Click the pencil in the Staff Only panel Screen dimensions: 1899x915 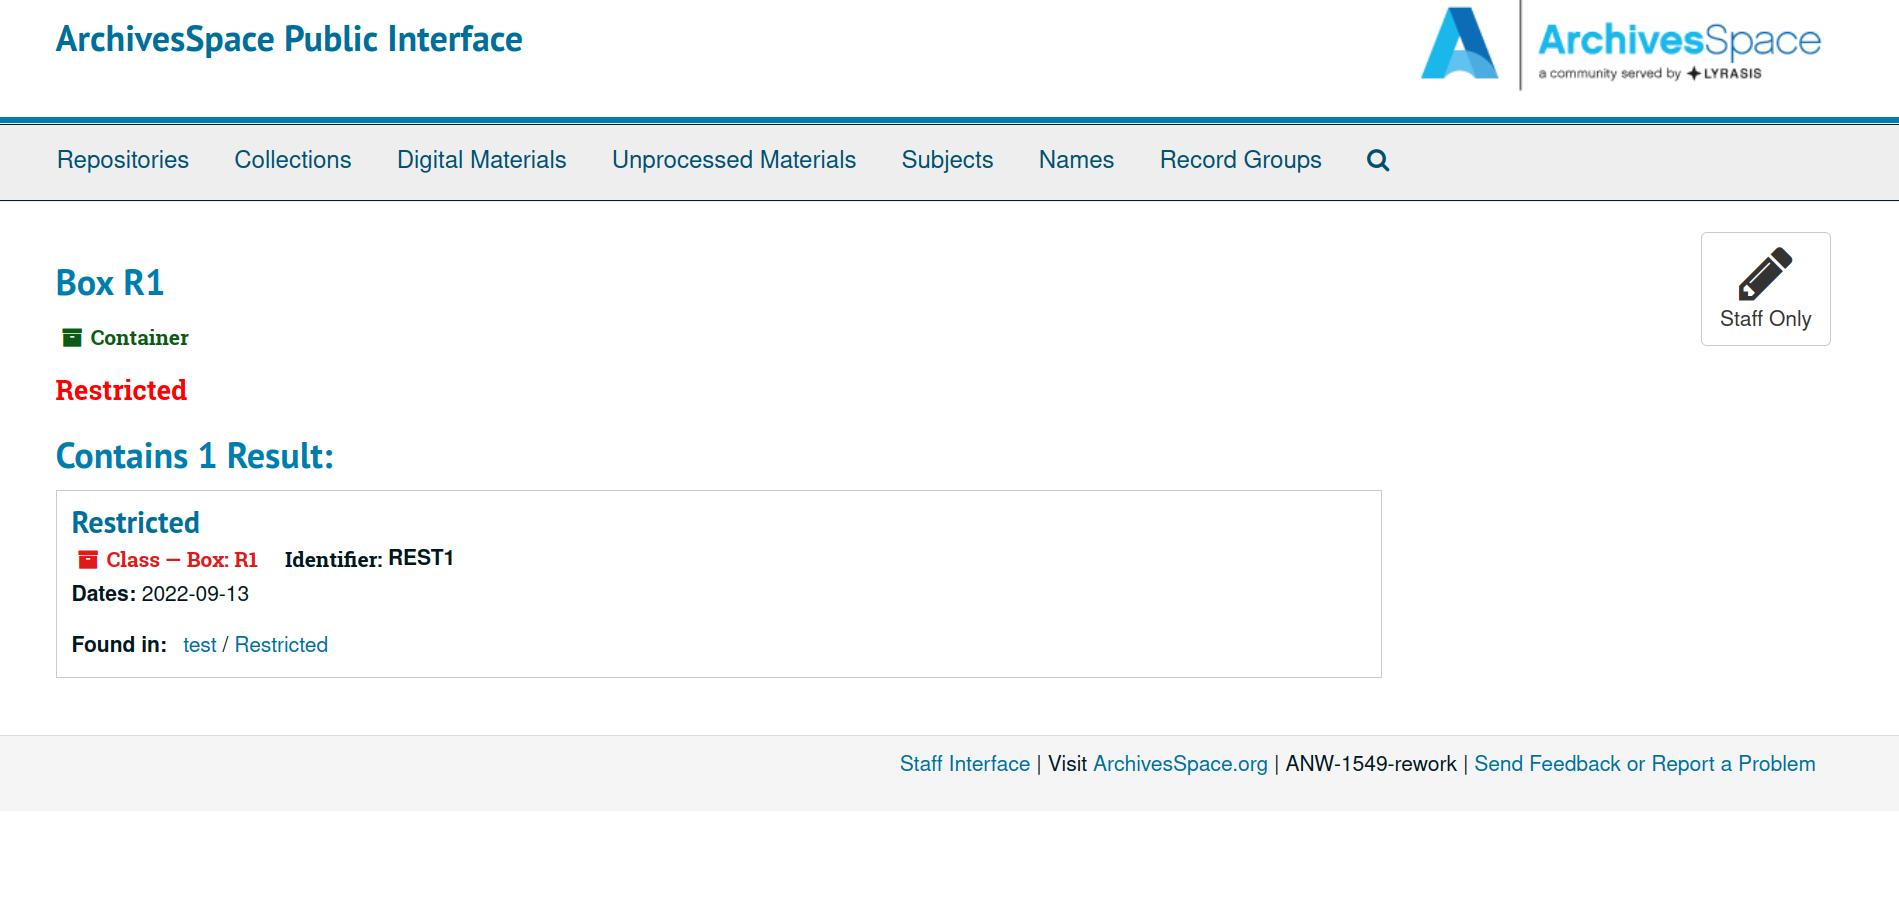pyautogui.click(x=1764, y=275)
